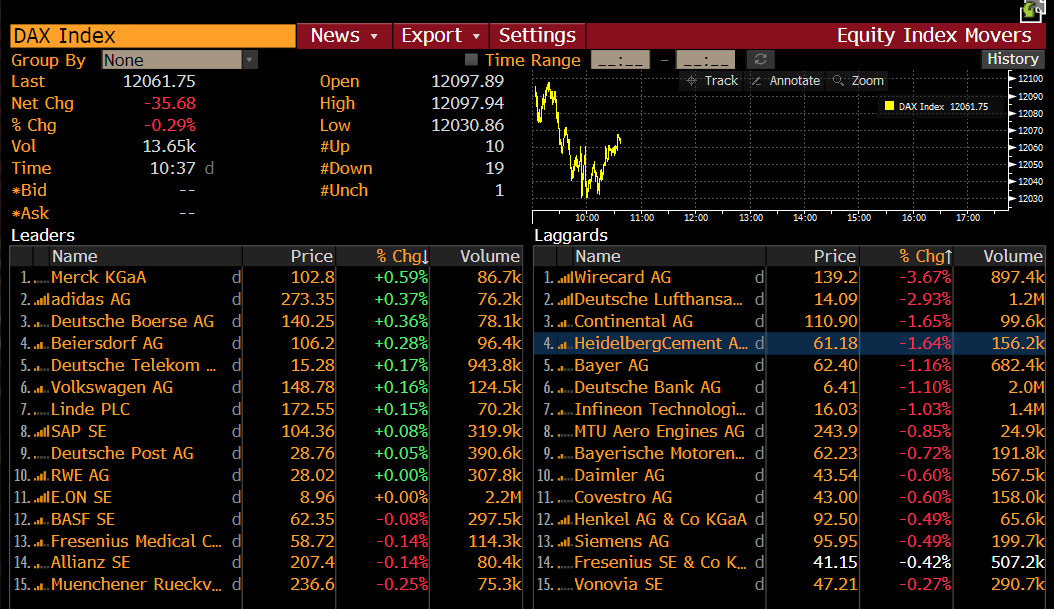Click signal bars icon beside Wirecard AG

[565, 278]
